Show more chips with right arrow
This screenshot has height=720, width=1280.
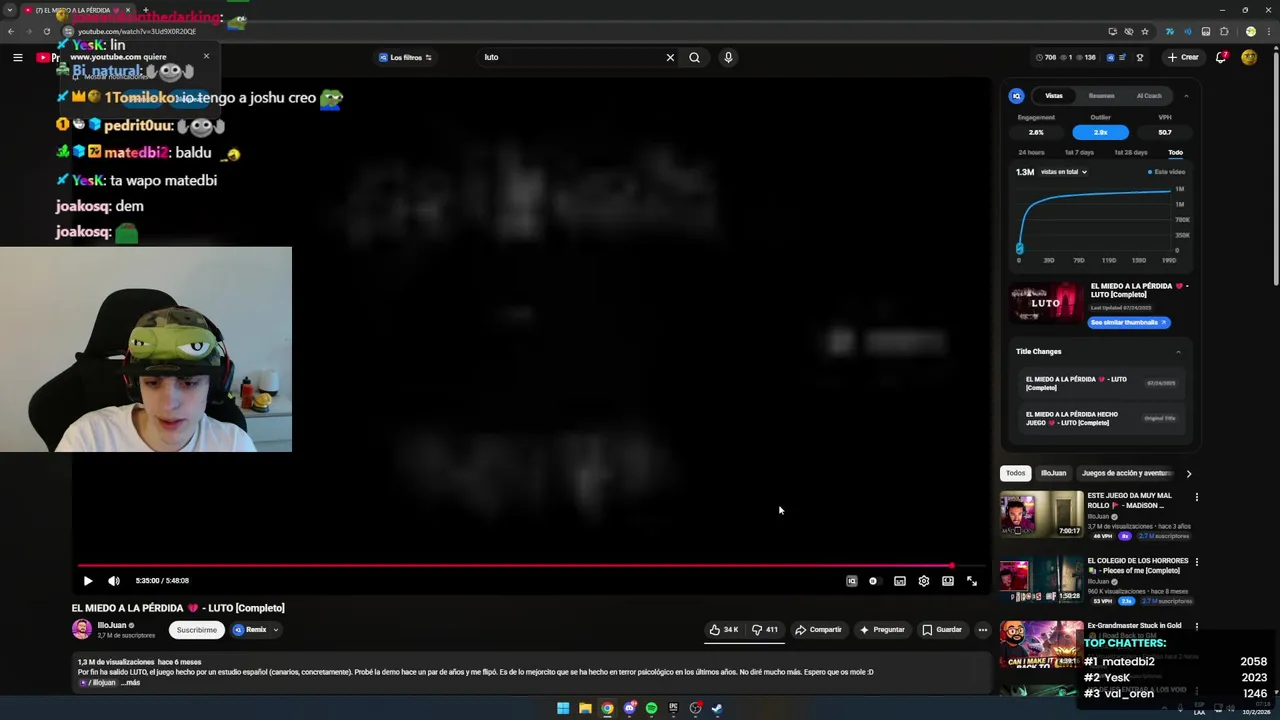point(1188,474)
